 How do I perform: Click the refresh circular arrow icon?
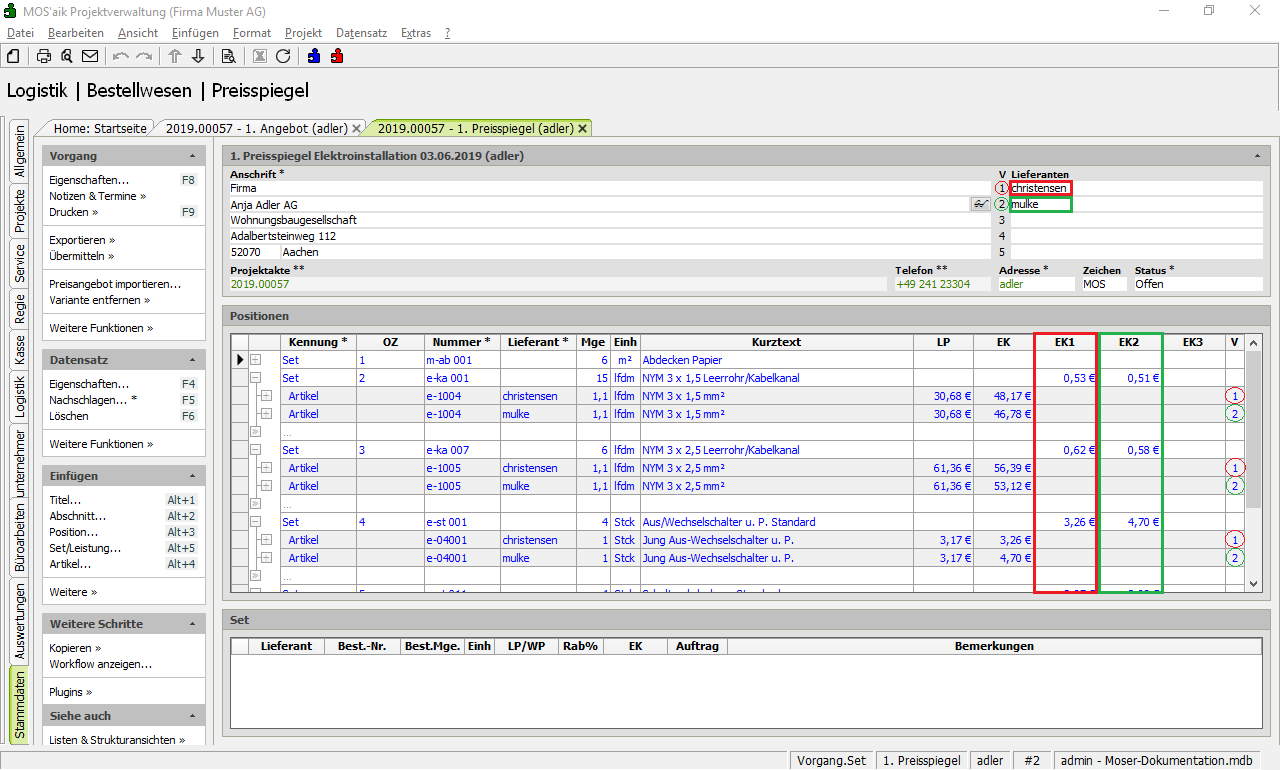click(x=283, y=56)
